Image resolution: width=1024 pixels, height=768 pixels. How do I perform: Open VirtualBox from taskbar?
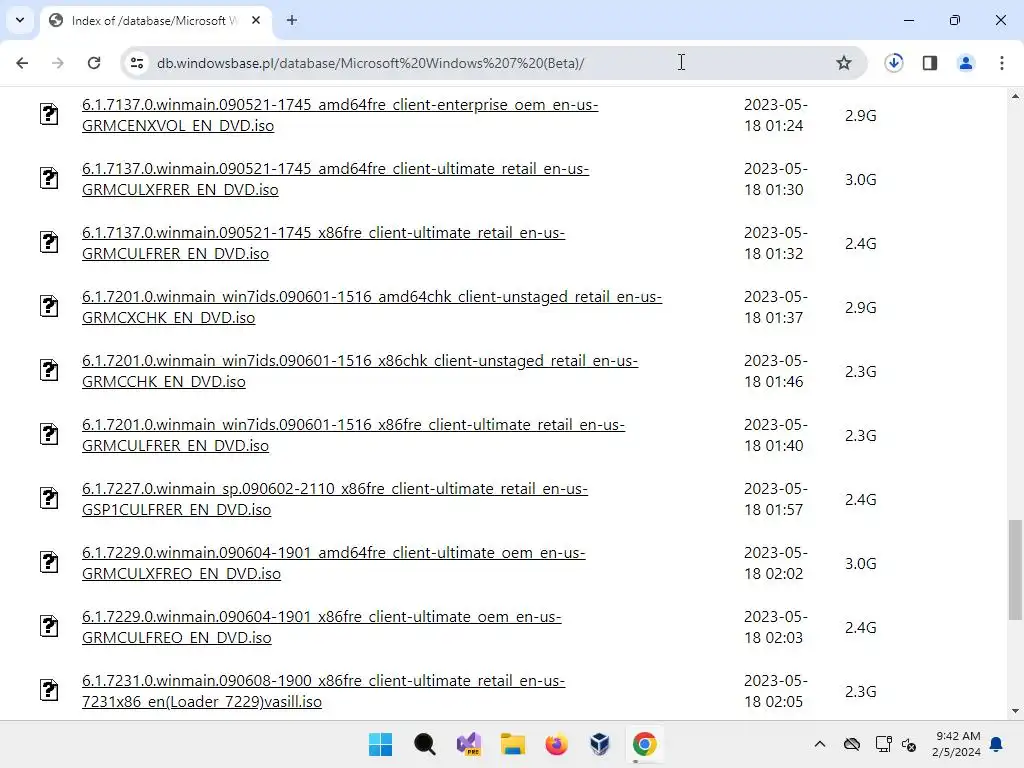click(x=600, y=744)
